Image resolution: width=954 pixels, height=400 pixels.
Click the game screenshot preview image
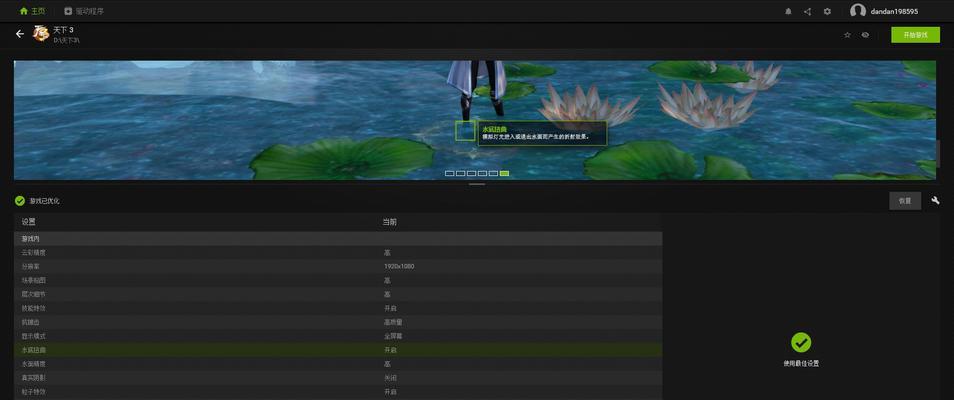pos(475,120)
